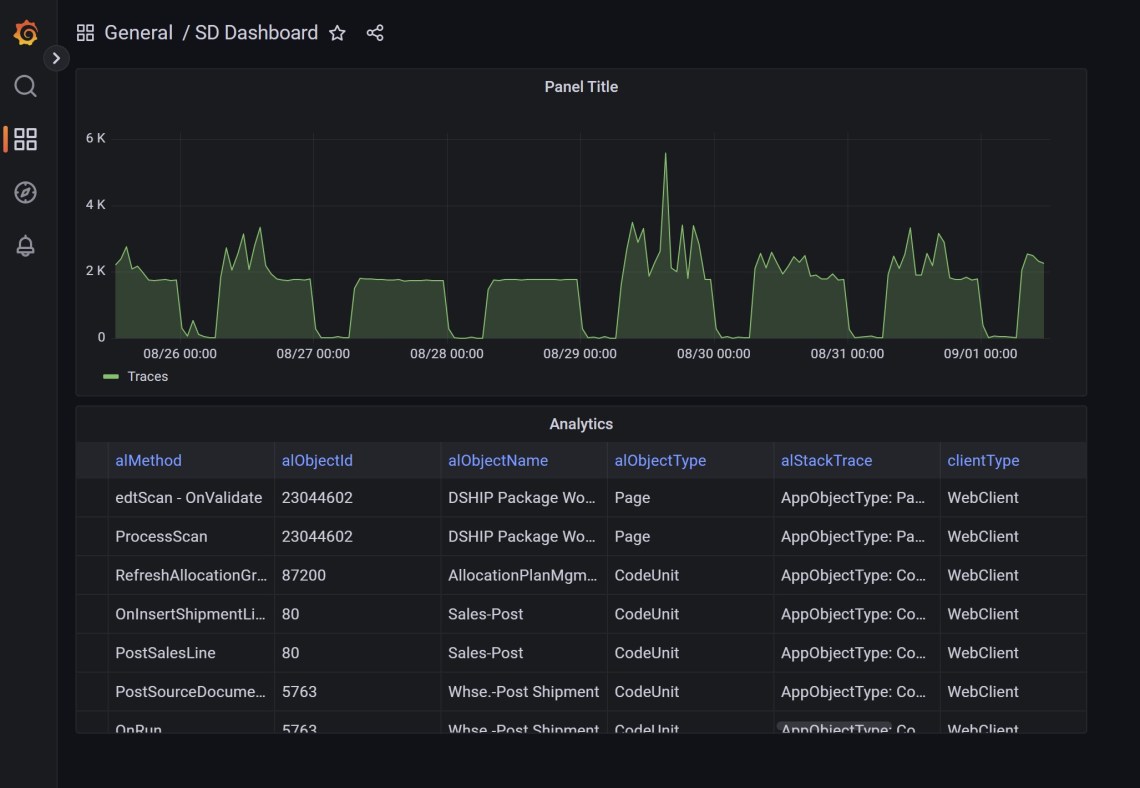Click the dashboard grid icon beside General
The image size is (1140, 788).
pos(85,33)
